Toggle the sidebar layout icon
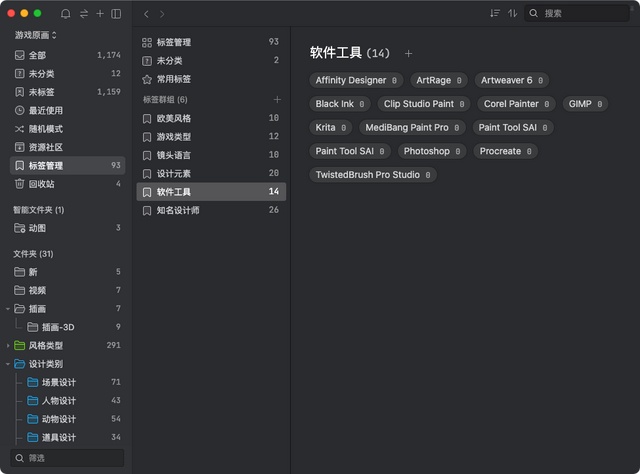Viewport: 640px width, 474px height. point(116,13)
